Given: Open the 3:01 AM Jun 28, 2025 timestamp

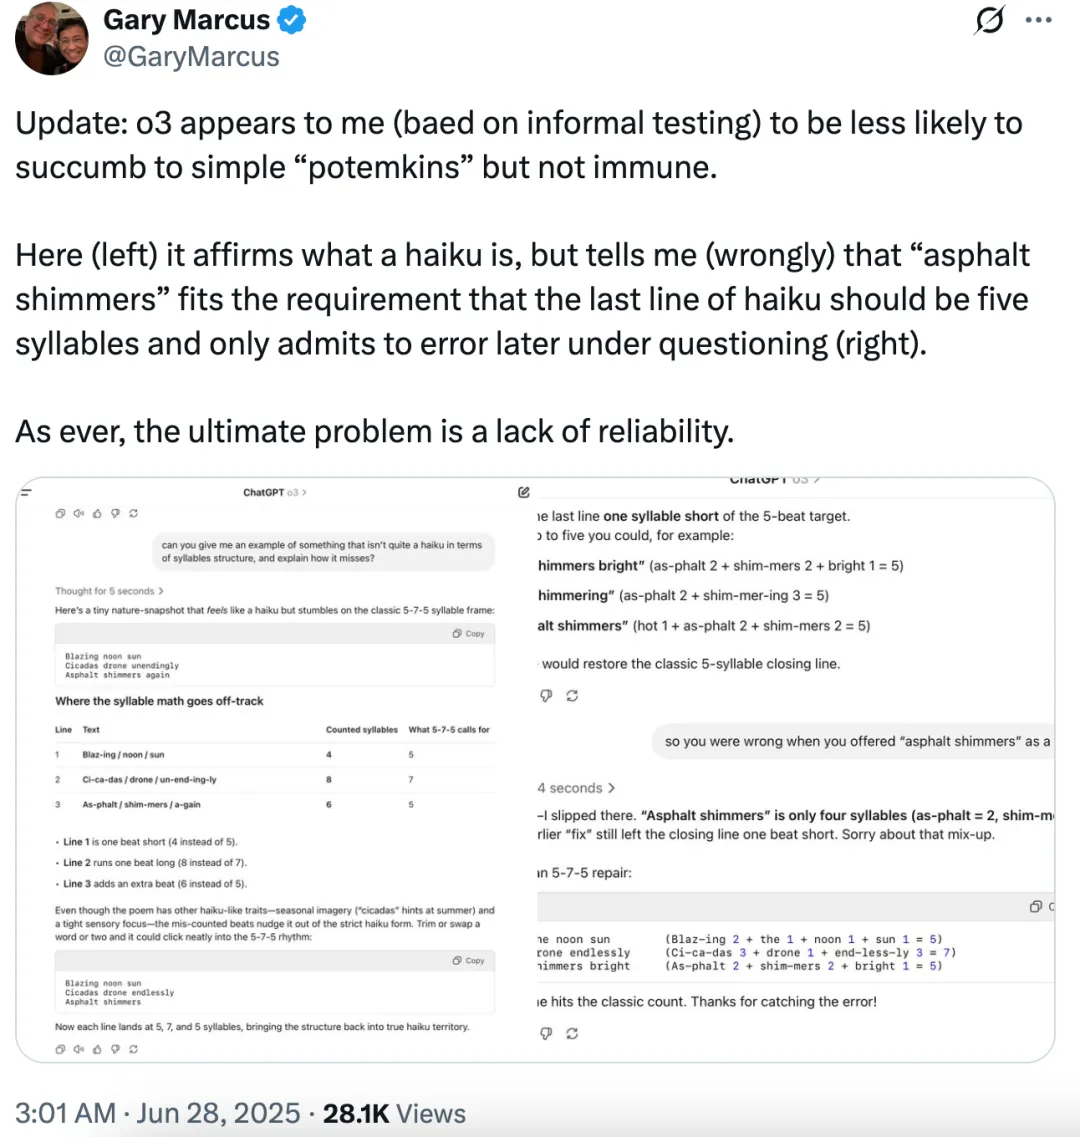Looking at the screenshot, I should click(x=157, y=1113).
